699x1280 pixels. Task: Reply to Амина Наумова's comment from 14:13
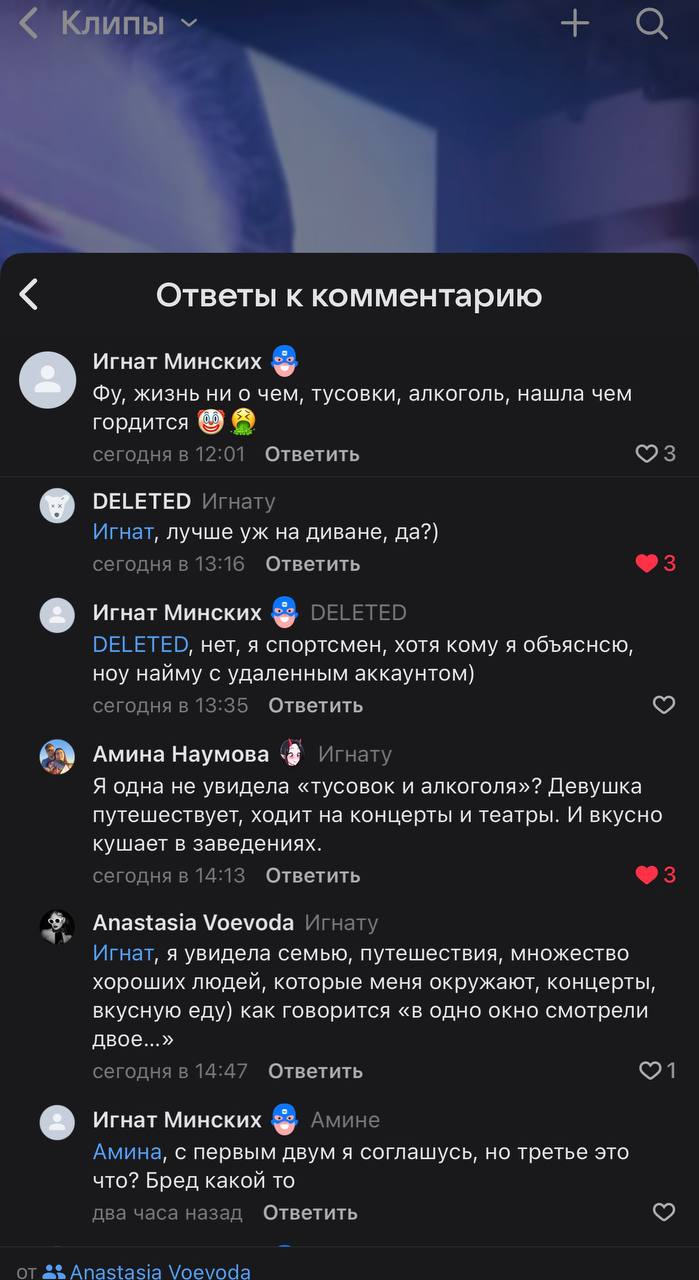(312, 875)
